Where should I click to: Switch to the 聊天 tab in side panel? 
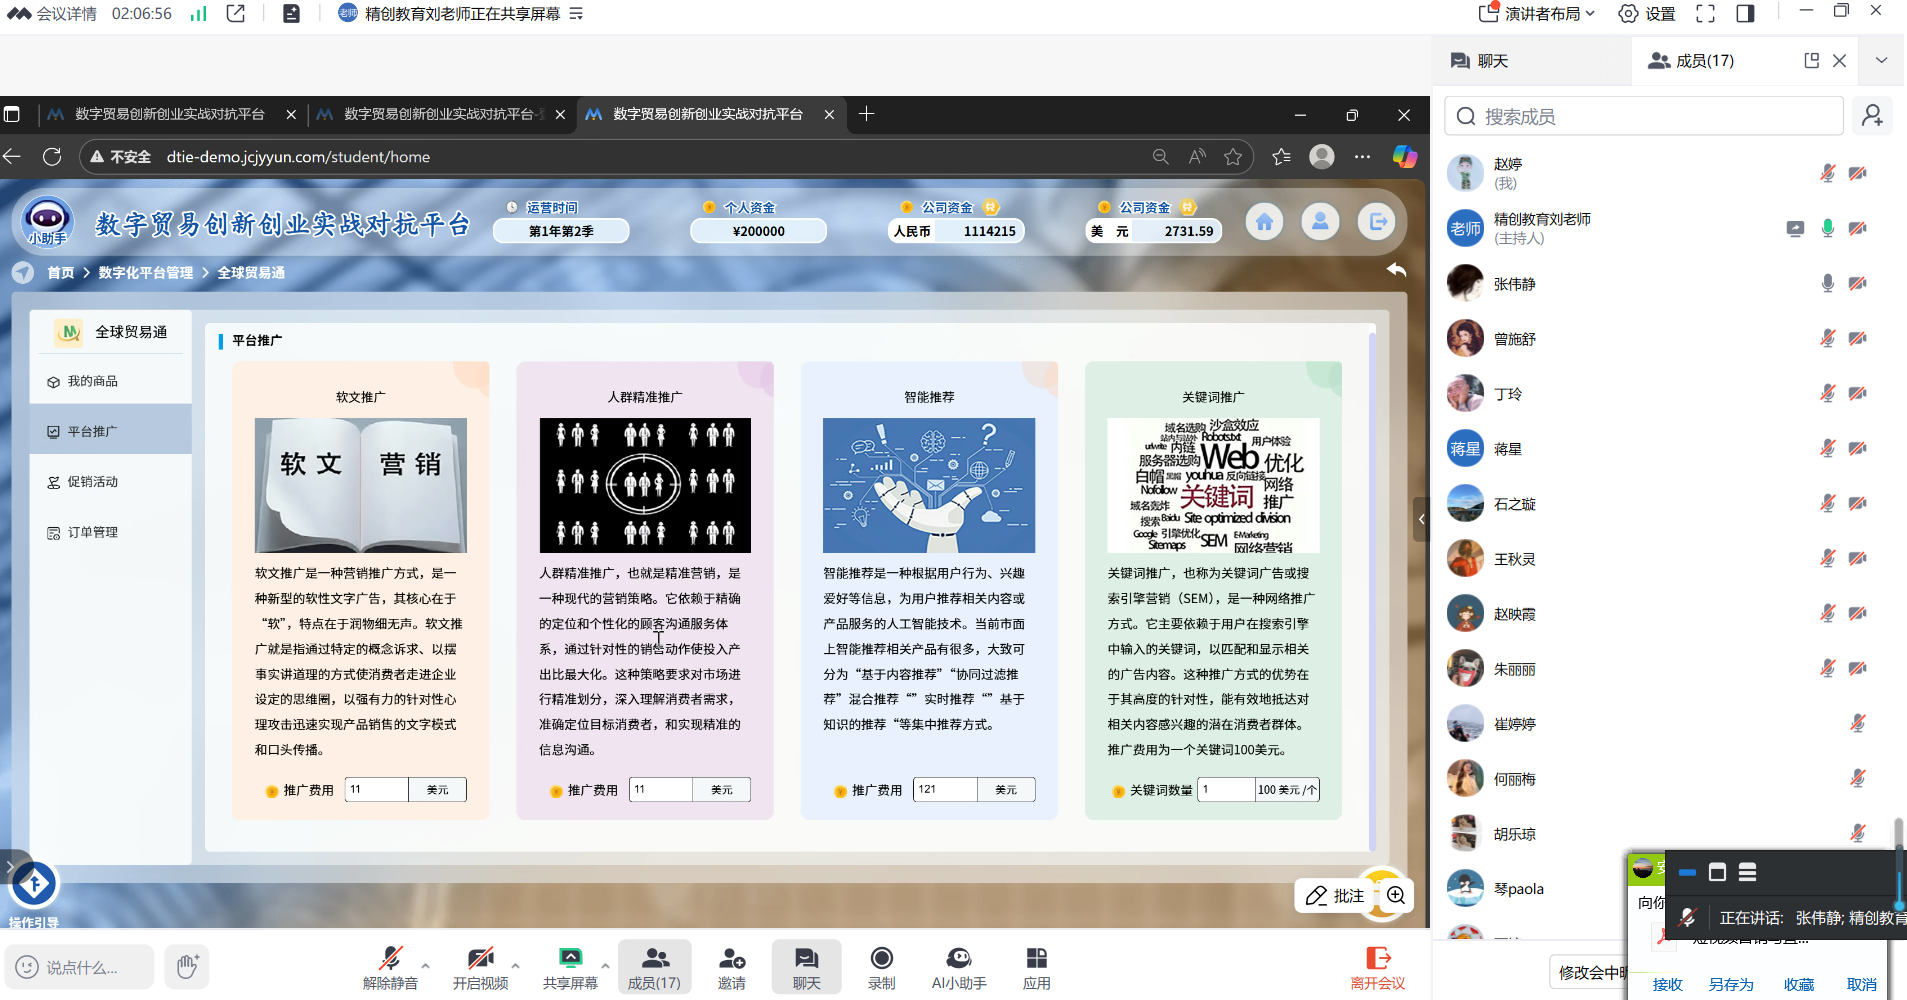[x=1480, y=61]
